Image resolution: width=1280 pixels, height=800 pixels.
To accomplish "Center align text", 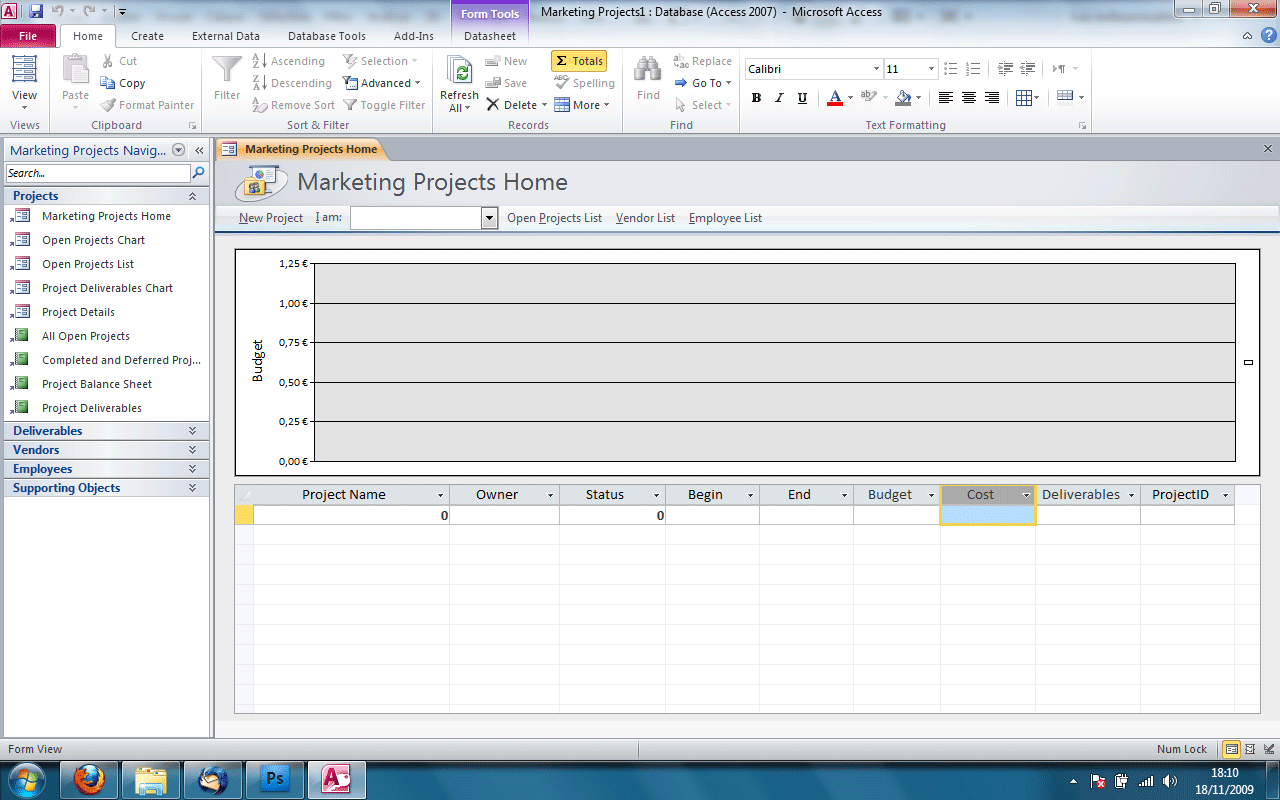I will tap(969, 98).
